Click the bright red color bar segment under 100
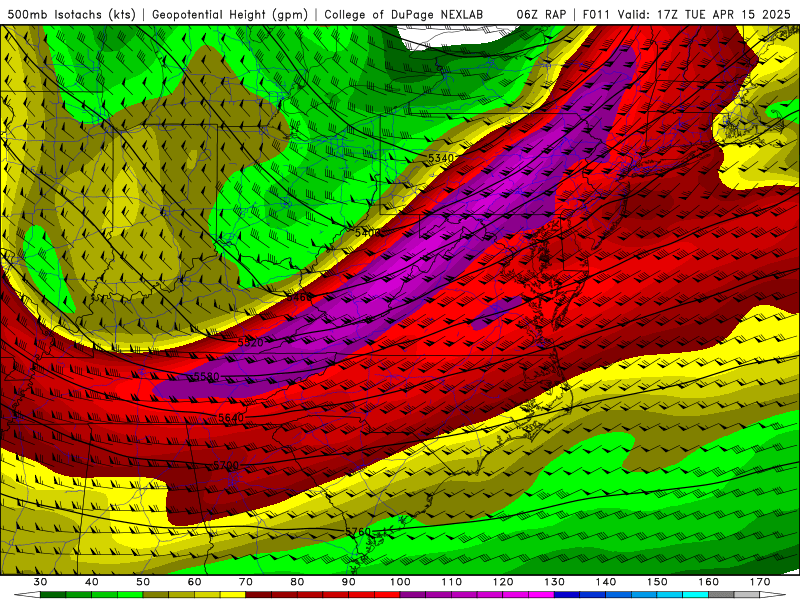Screen dimensions: 800x600 coord(388,595)
